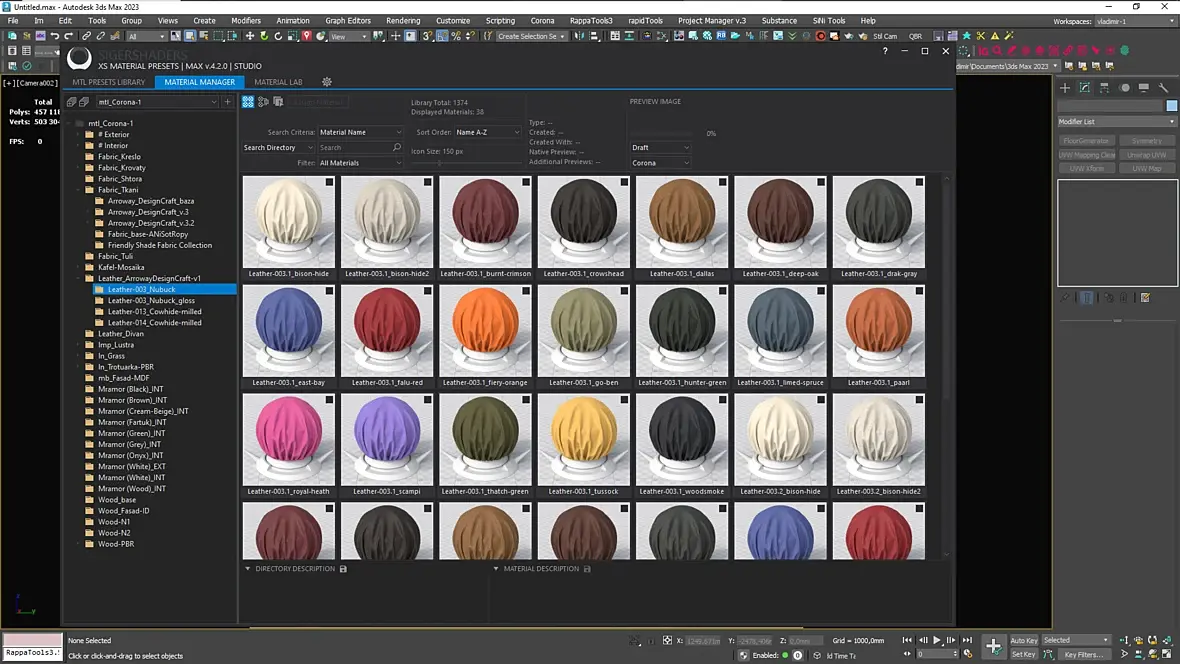Click the Key Filters button
The width and height of the screenshot is (1180, 664).
coord(1082,655)
